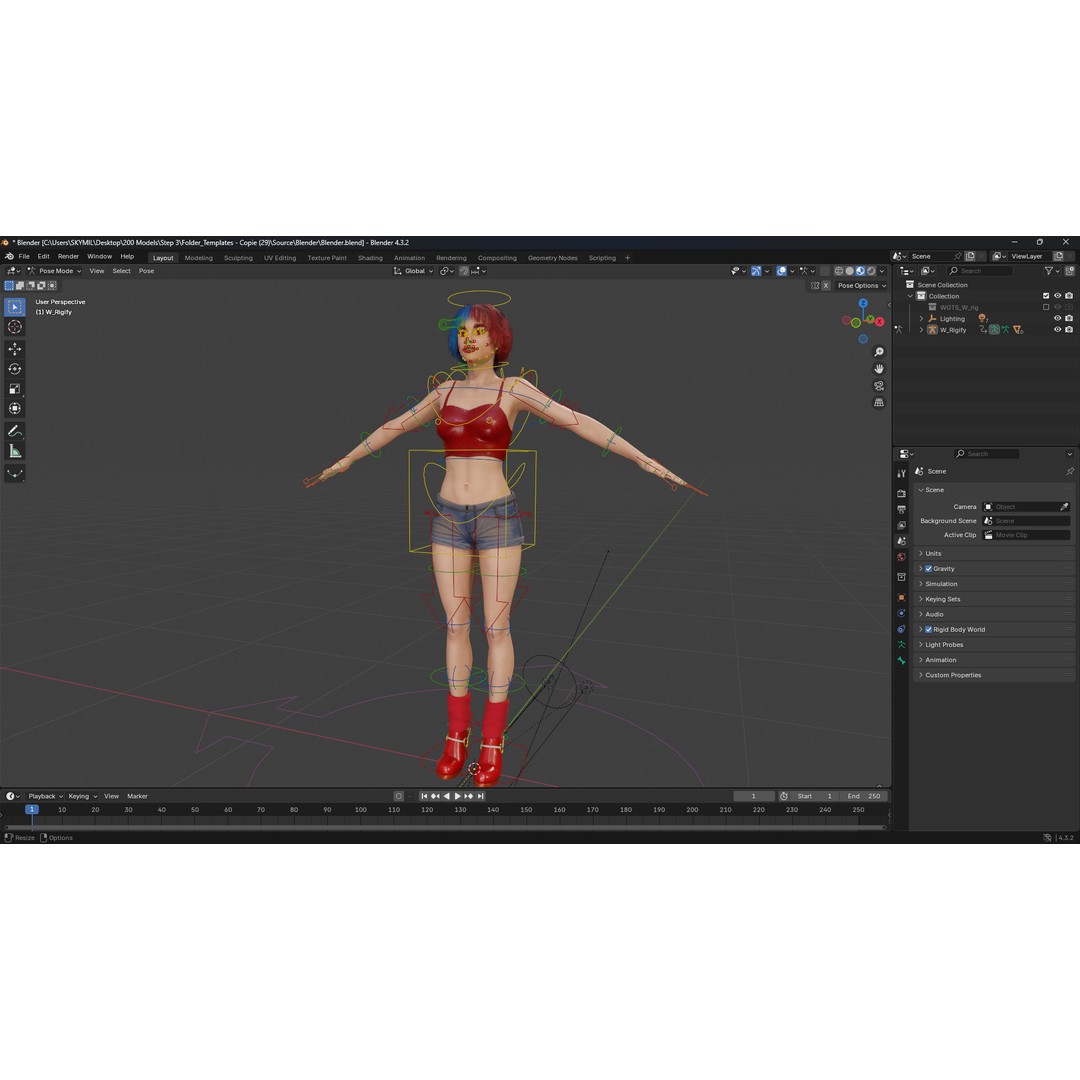Switch to Solid viewport shading

[850, 271]
